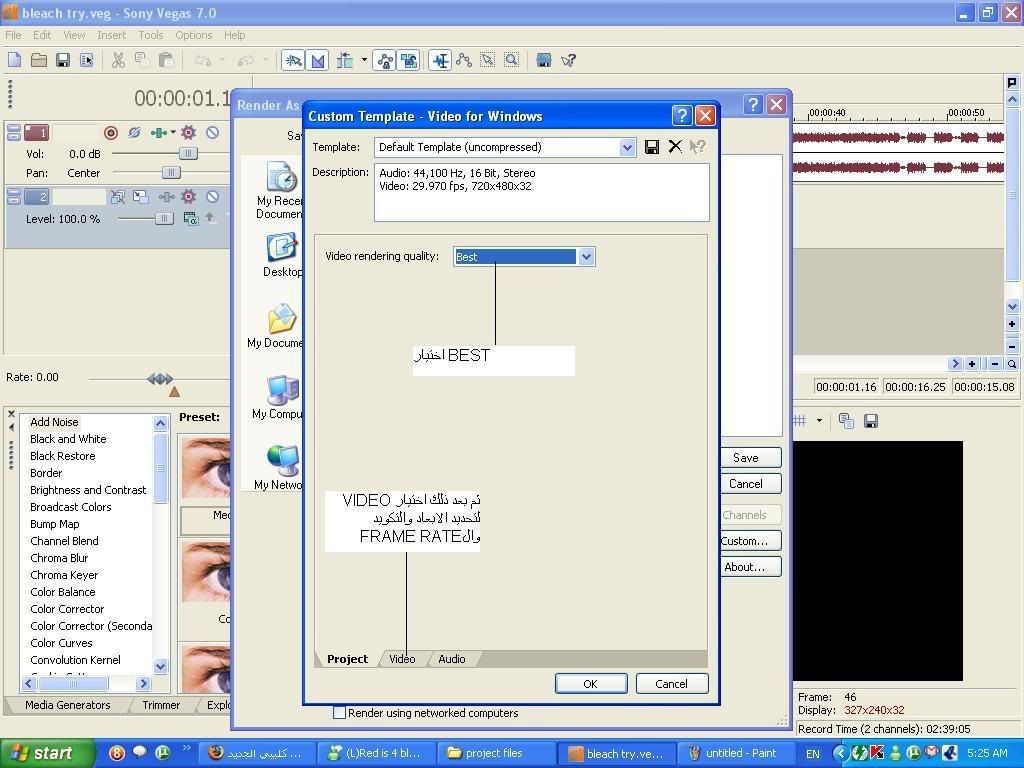Switch to the Video tab
The image size is (1024, 768).
coord(402,659)
